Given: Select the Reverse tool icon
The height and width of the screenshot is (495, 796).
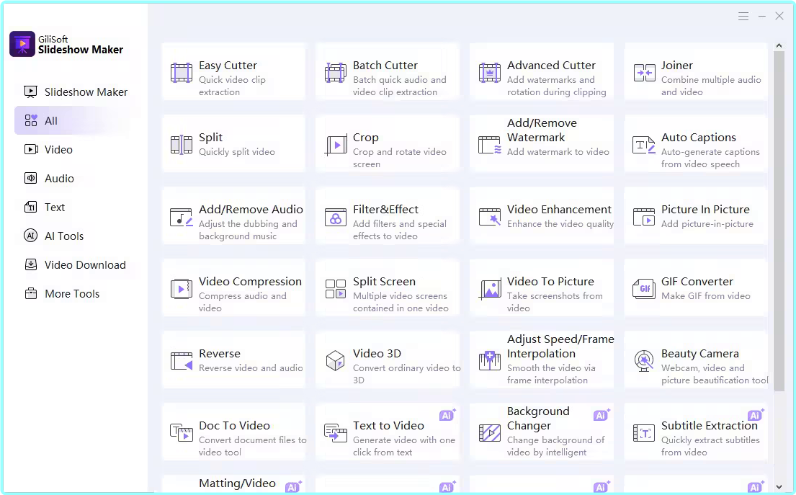Looking at the screenshot, I should [x=181, y=361].
